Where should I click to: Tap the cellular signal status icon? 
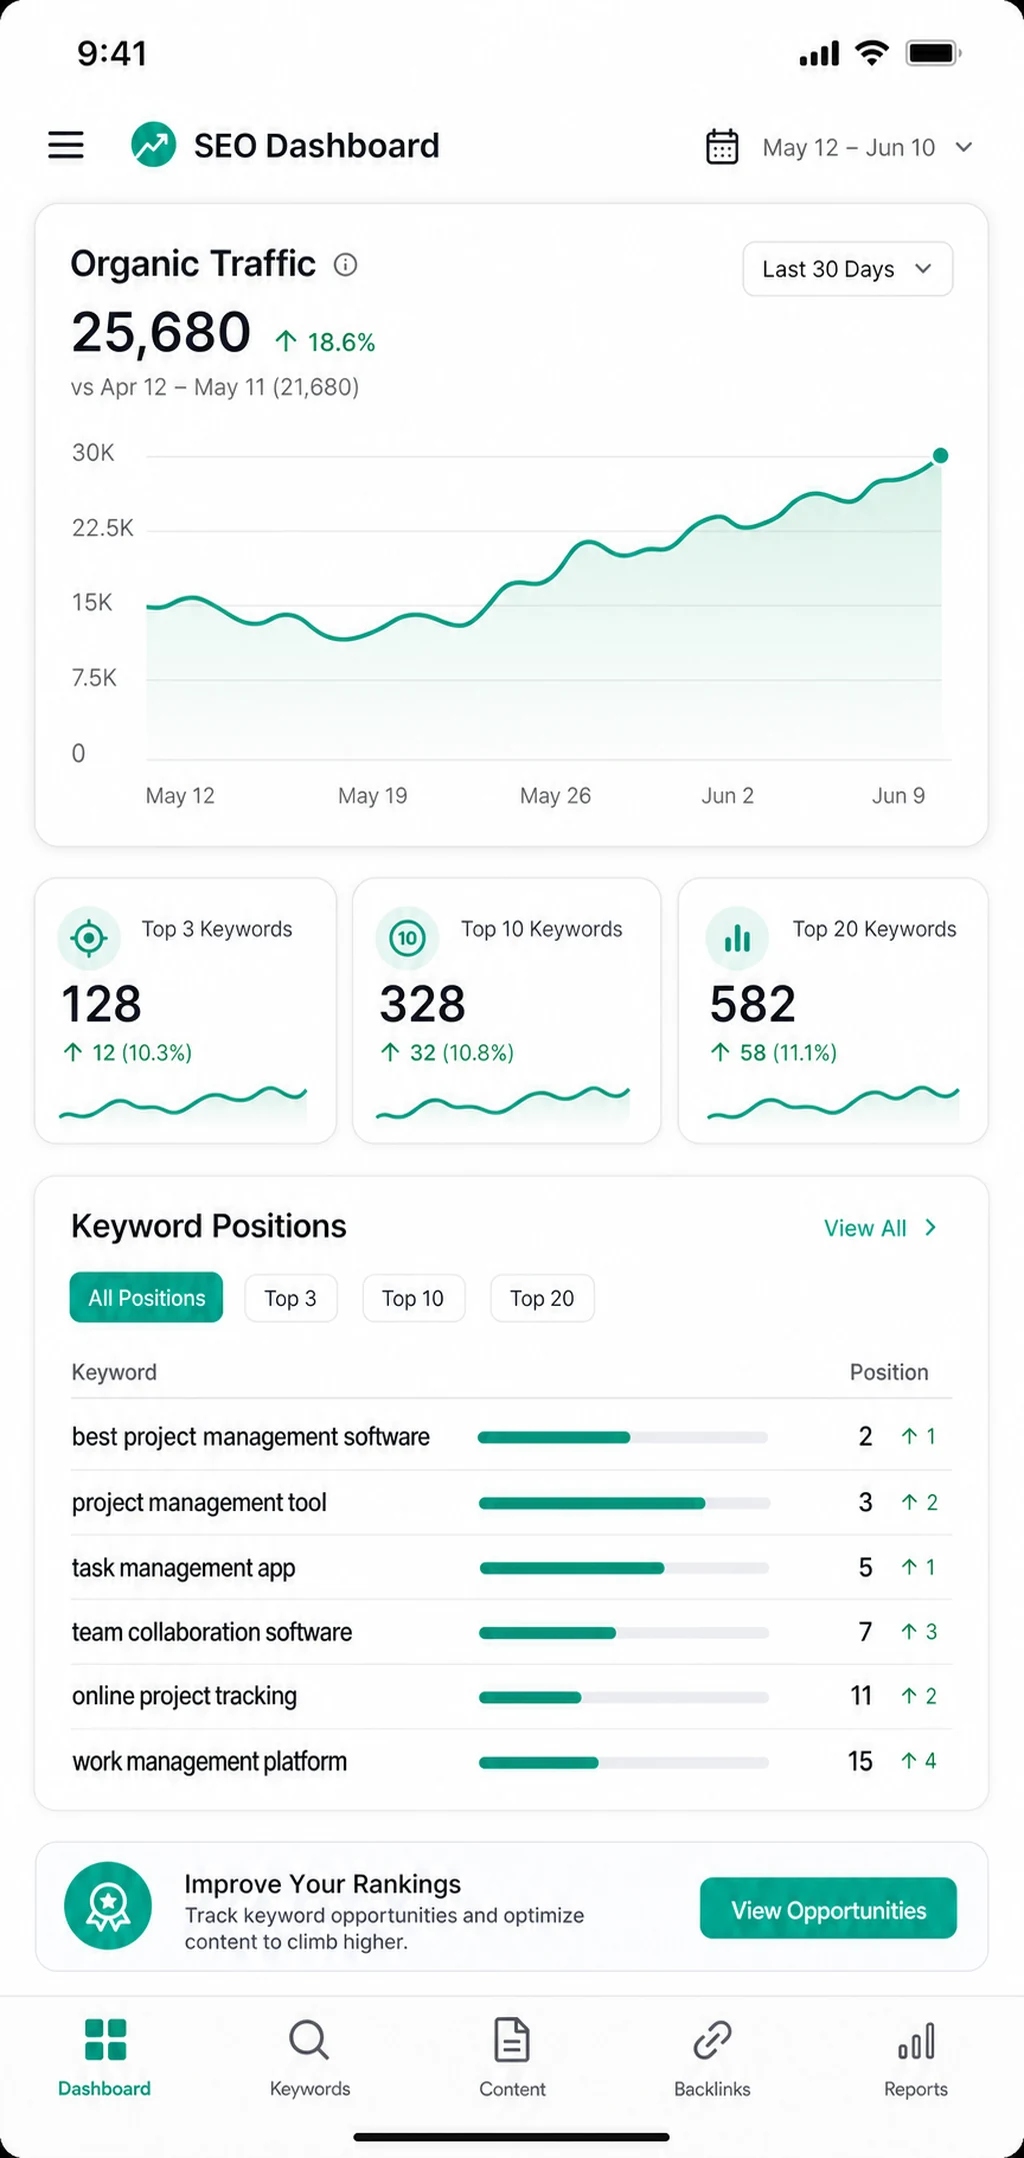[819, 54]
